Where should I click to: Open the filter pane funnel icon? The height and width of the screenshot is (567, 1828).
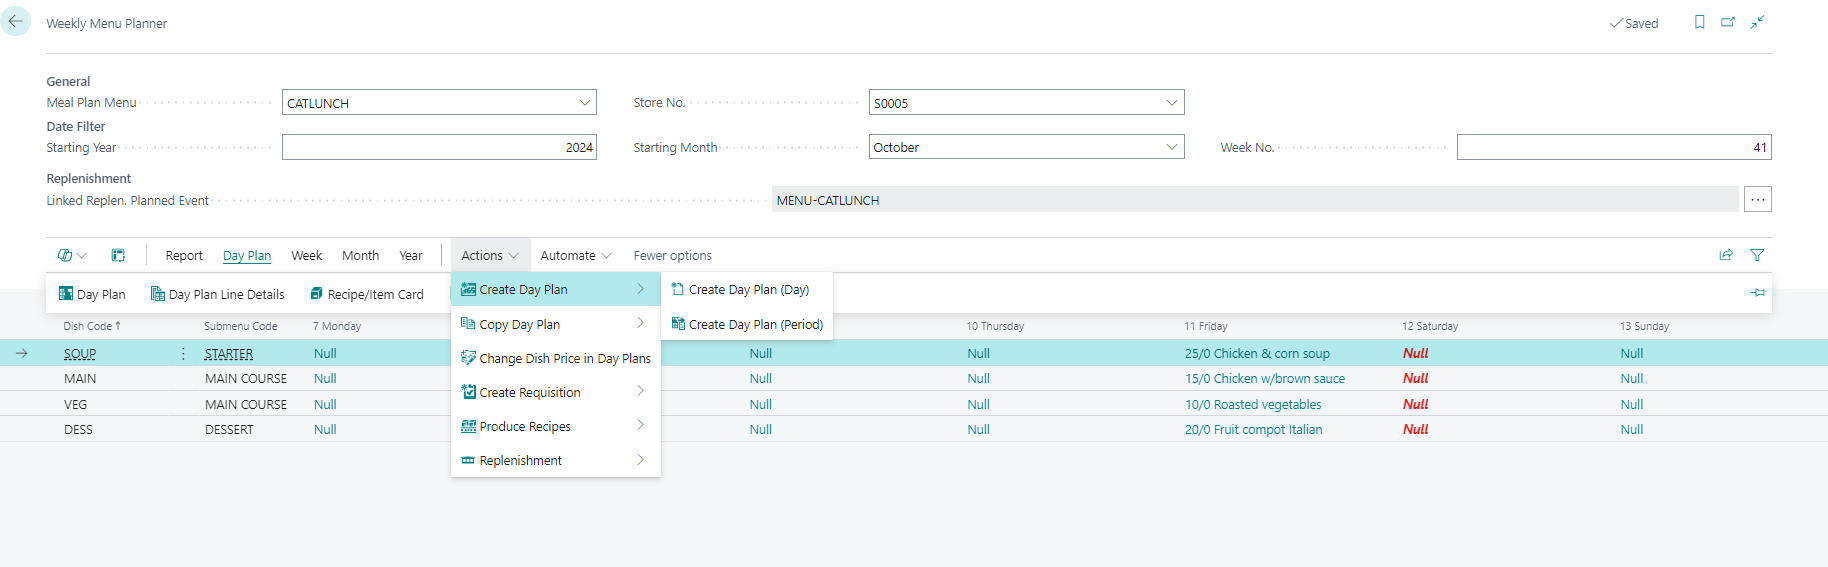point(1757,255)
